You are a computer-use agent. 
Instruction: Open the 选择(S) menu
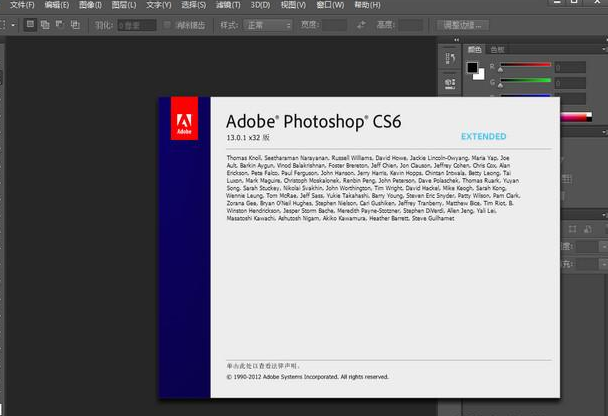[x=193, y=5]
